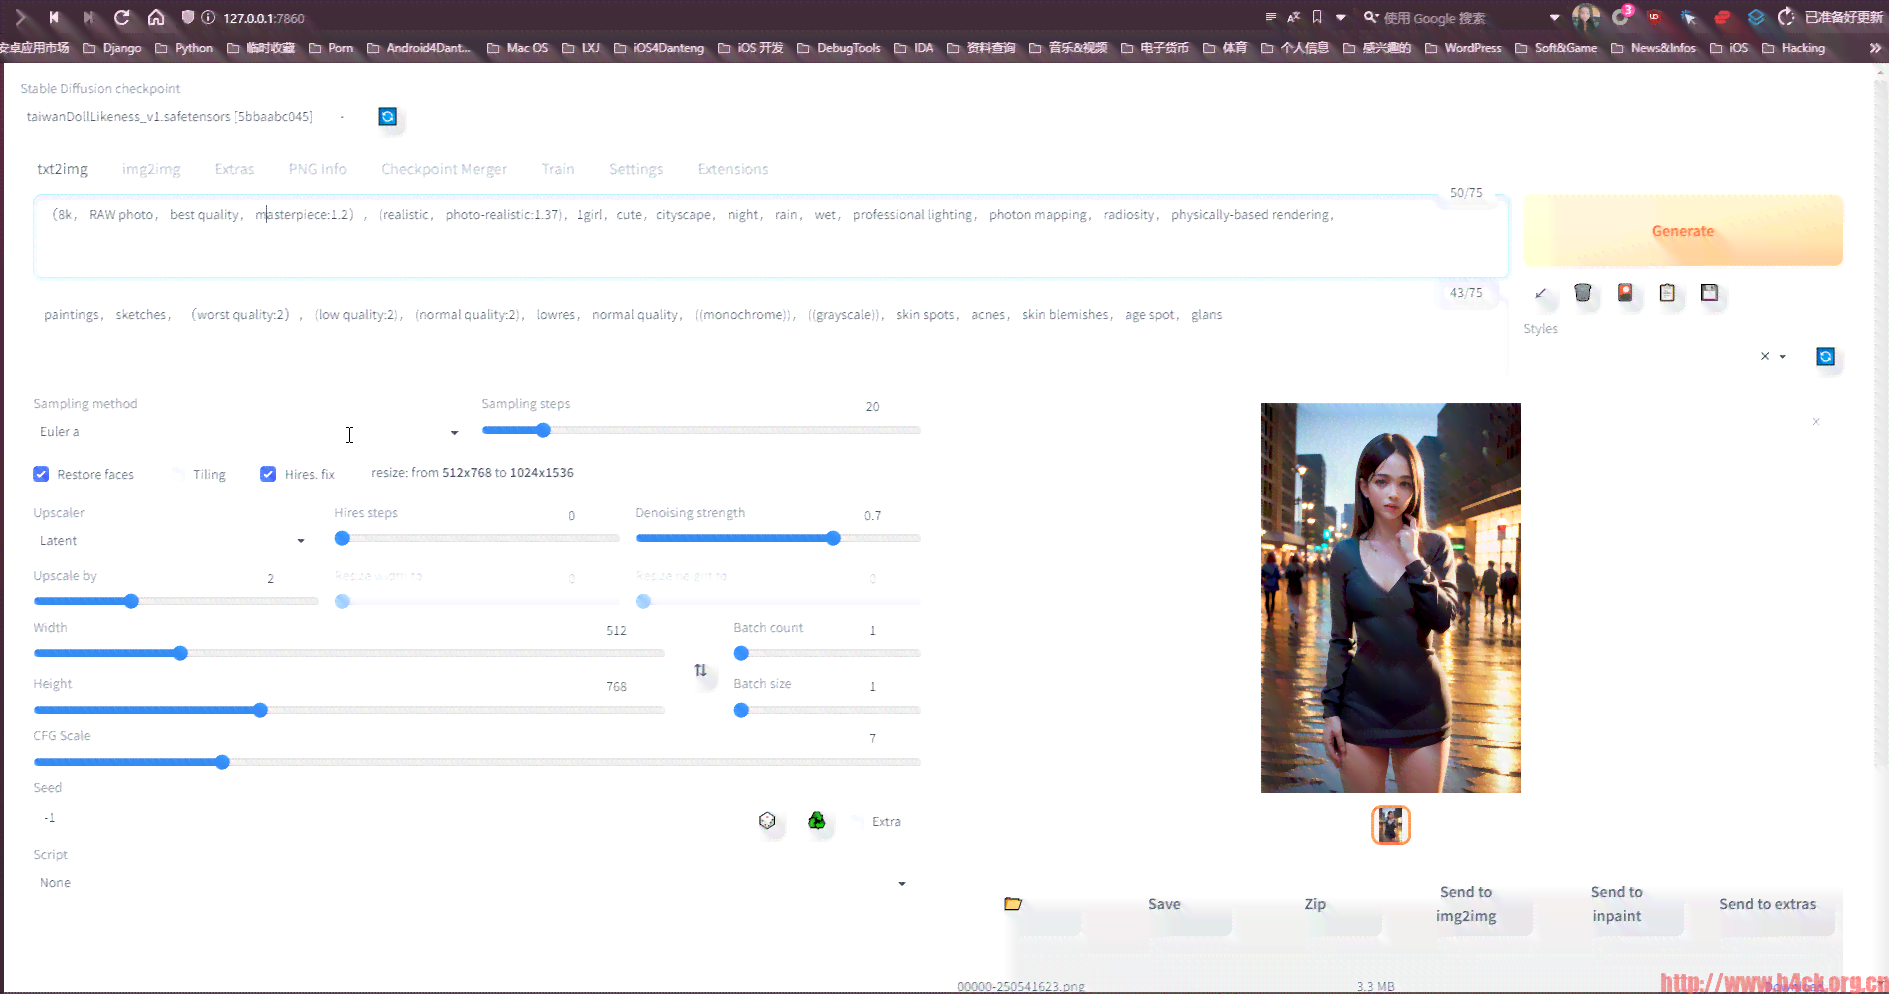Send the image to img2img
The height and width of the screenshot is (994, 1889).
1466,904
